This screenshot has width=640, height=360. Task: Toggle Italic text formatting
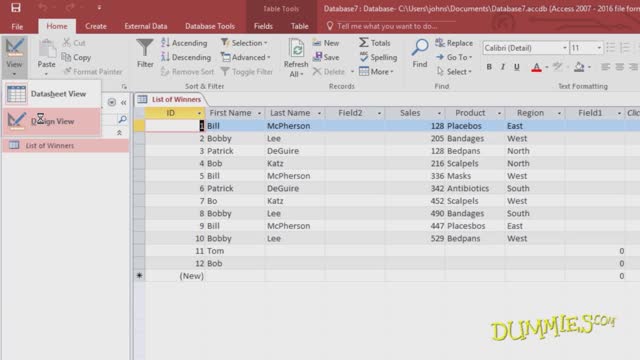[502, 67]
